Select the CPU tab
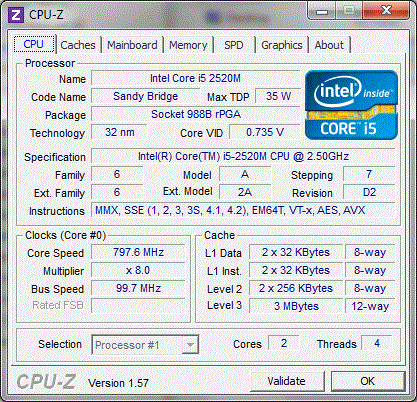This screenshot has width=417, height=402. pos(34,44)
